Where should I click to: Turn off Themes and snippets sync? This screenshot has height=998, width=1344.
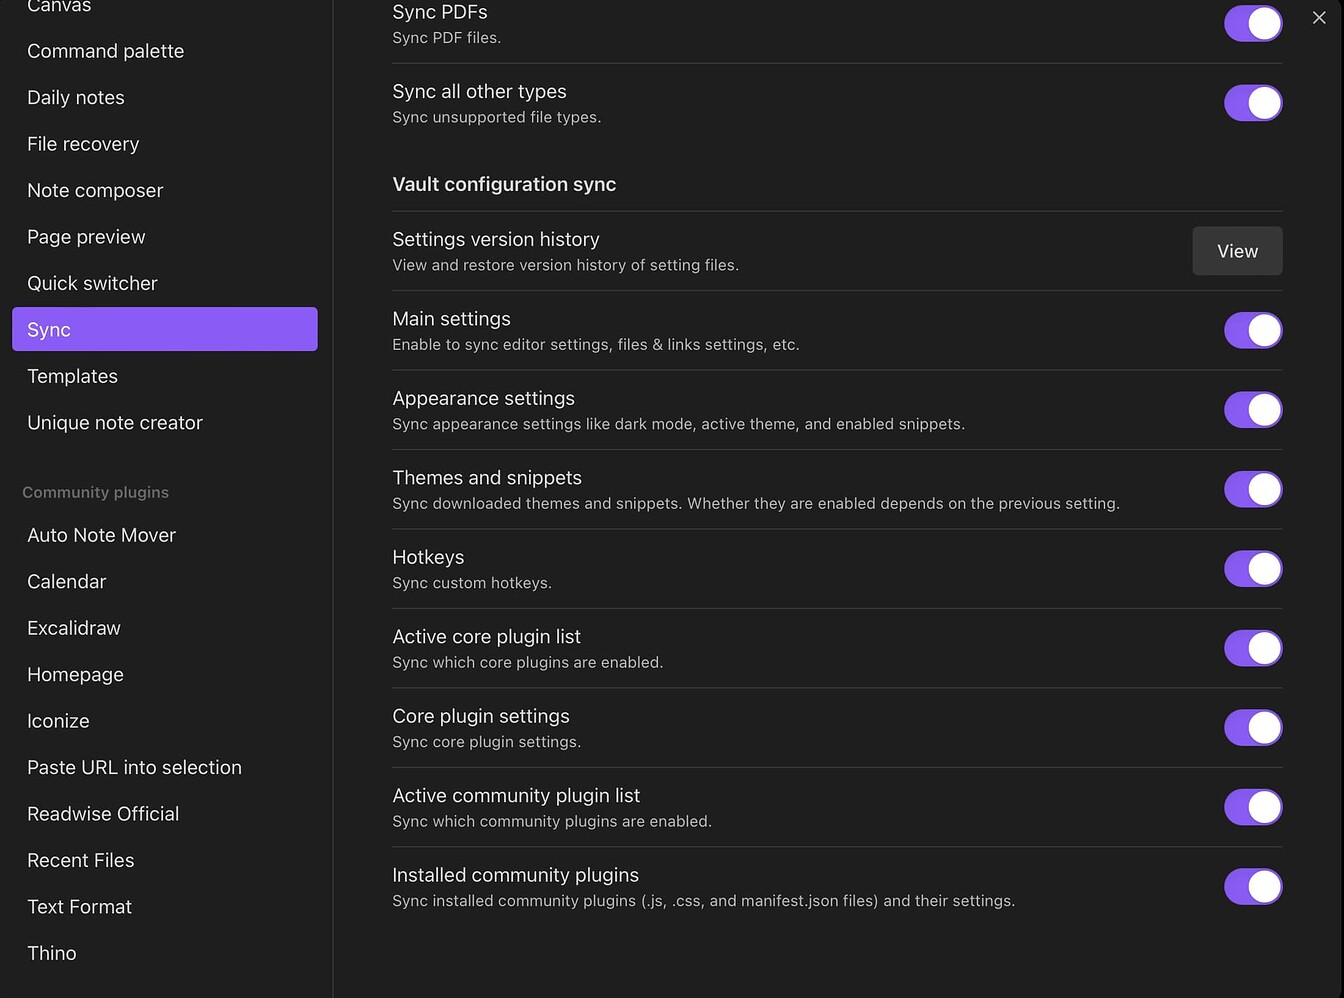coord(1253,489)
